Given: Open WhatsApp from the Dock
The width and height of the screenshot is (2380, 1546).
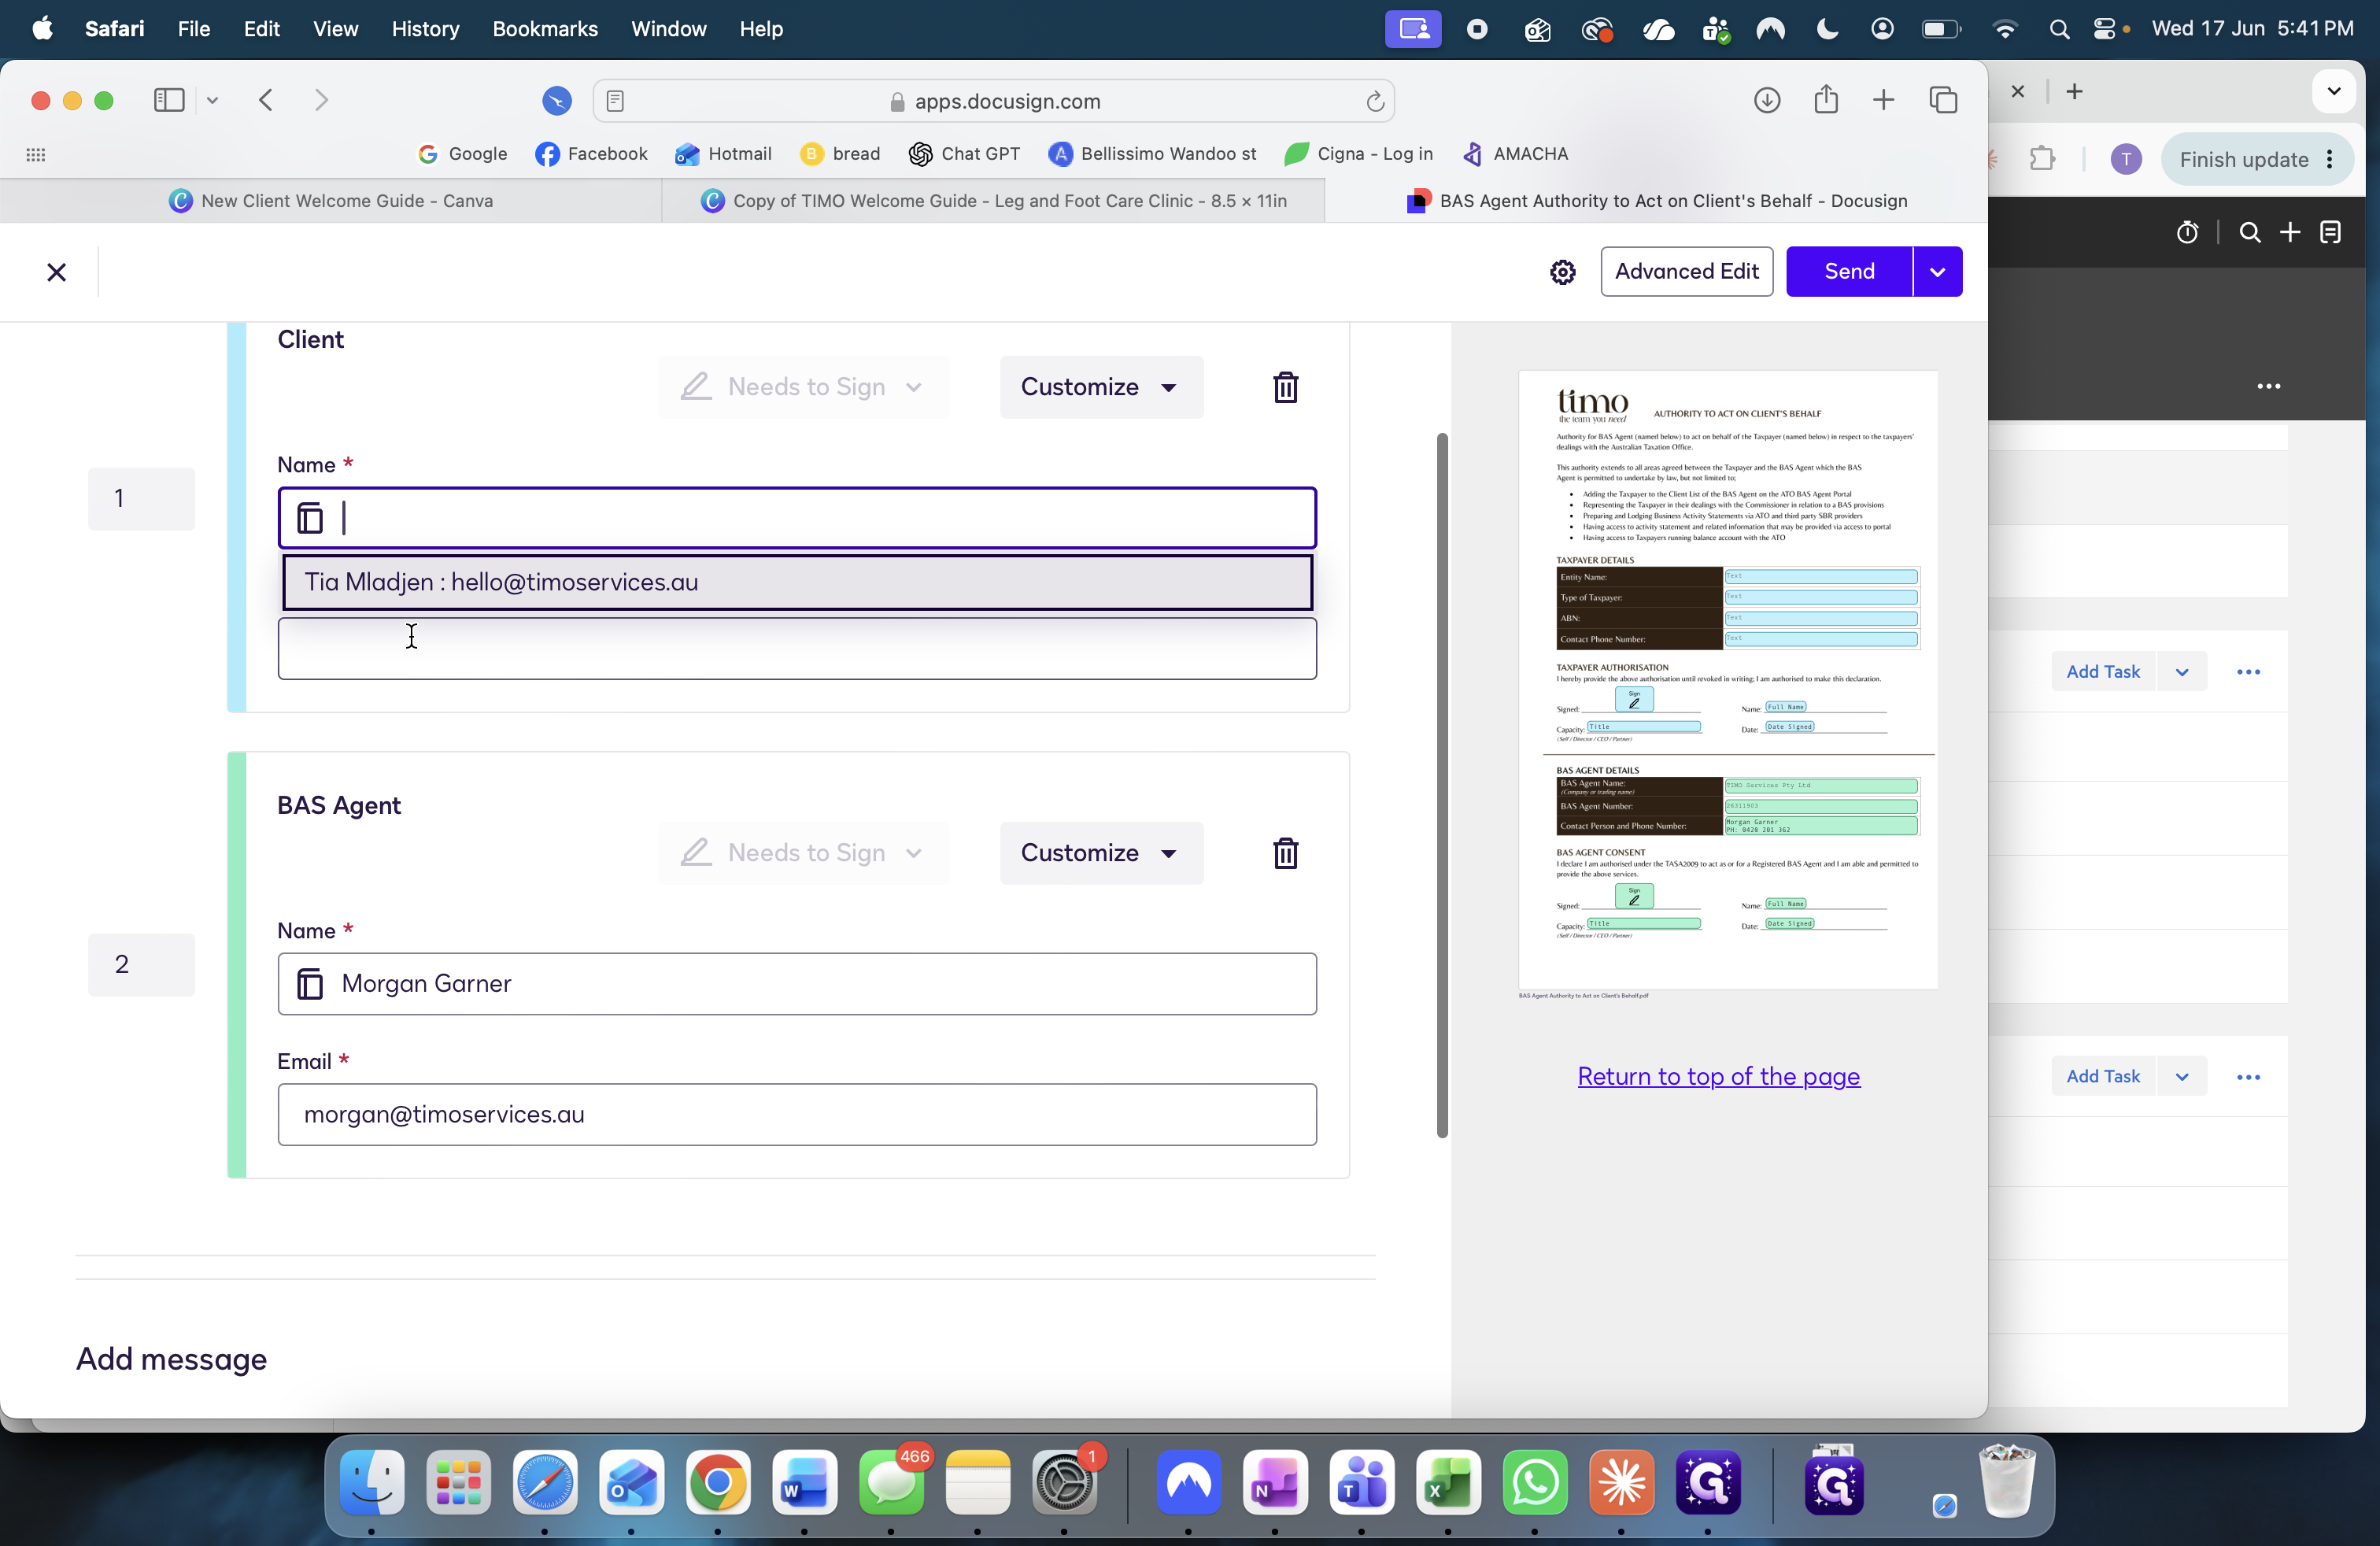Looking at the screenshot, I should (x=1534, y=1482).
